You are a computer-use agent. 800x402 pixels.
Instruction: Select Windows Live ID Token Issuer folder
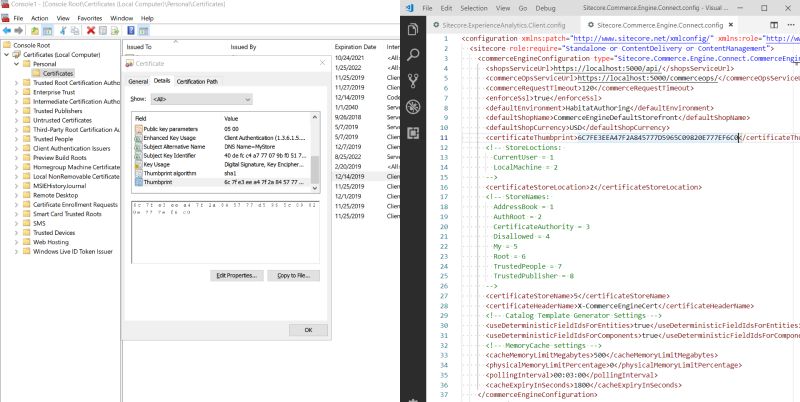pyautogui.click(x=72, y=251)
